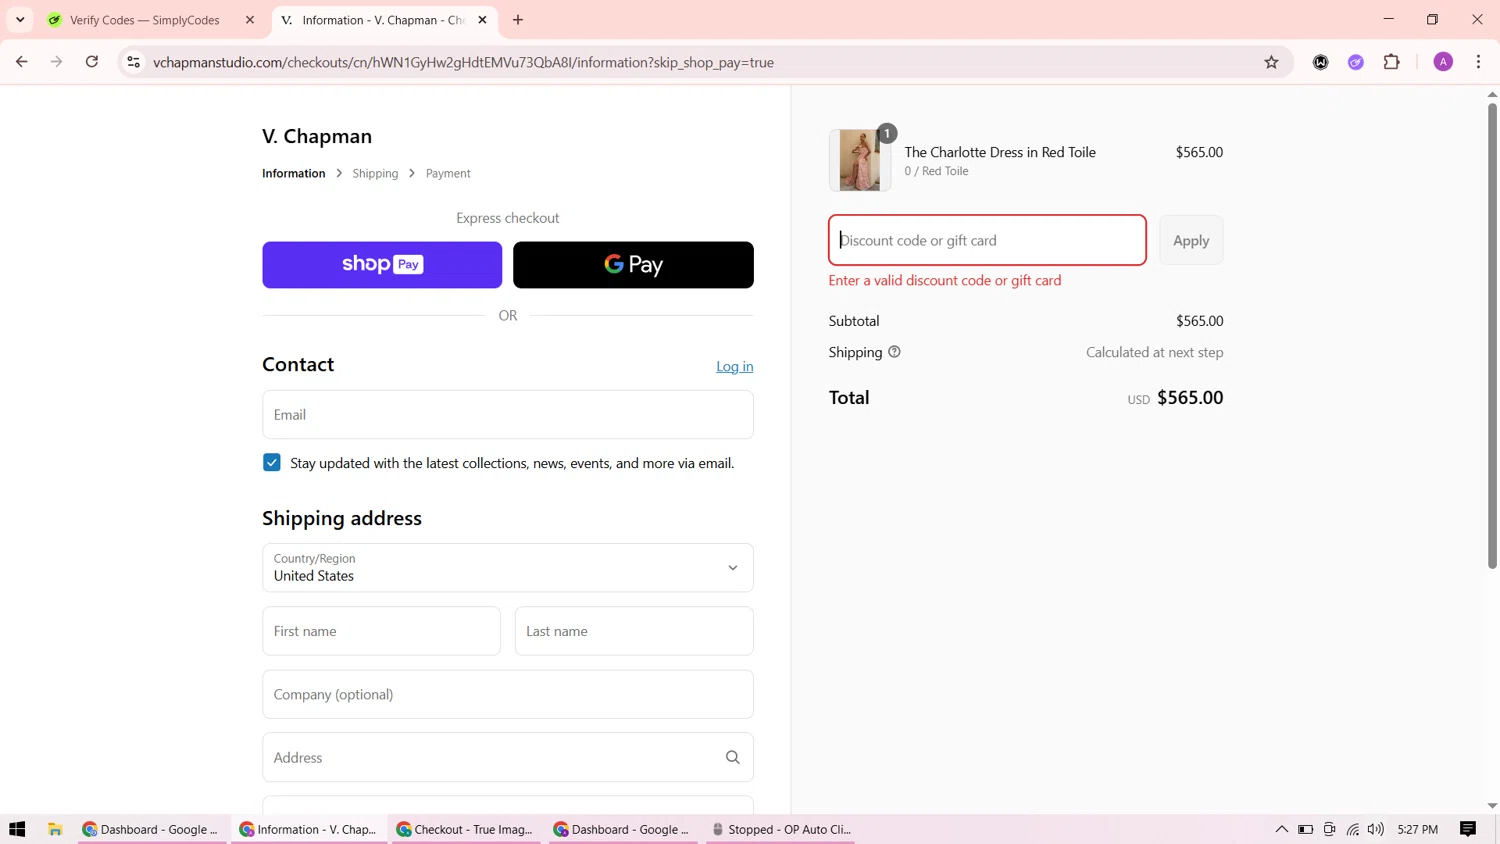Viewport: 1500px width, 844px height.
Task: Click the Information breadcrumb step
Action: 293,173
